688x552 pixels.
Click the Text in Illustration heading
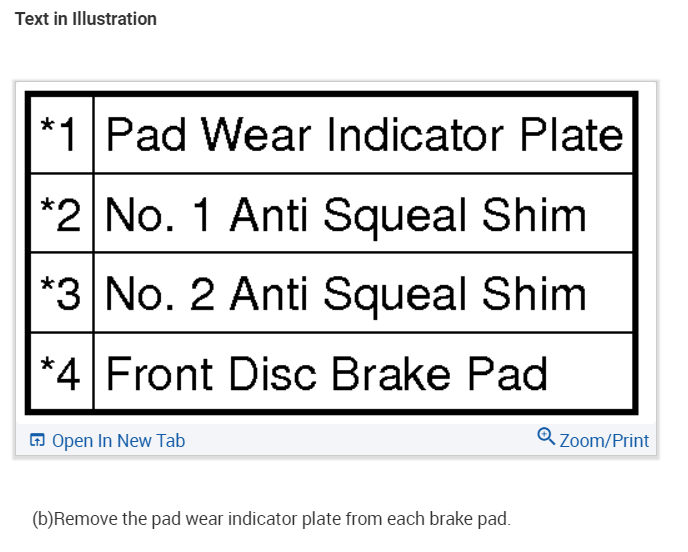86,19
